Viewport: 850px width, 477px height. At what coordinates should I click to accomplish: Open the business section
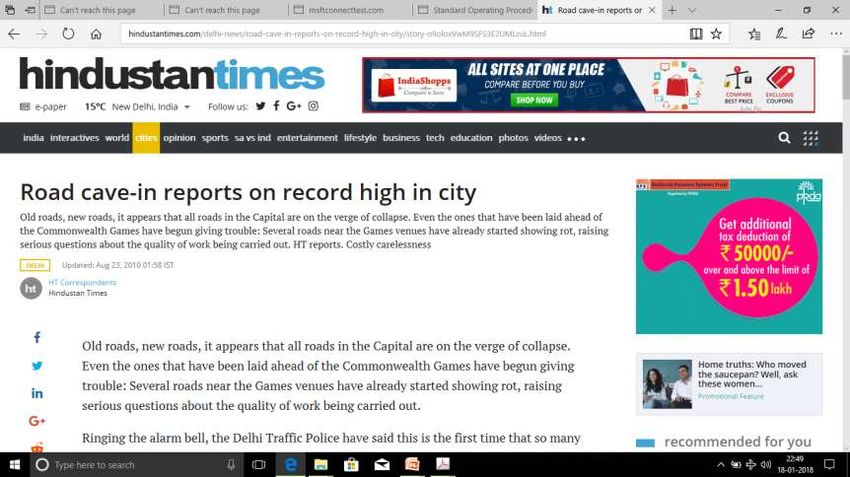[401, 138]
